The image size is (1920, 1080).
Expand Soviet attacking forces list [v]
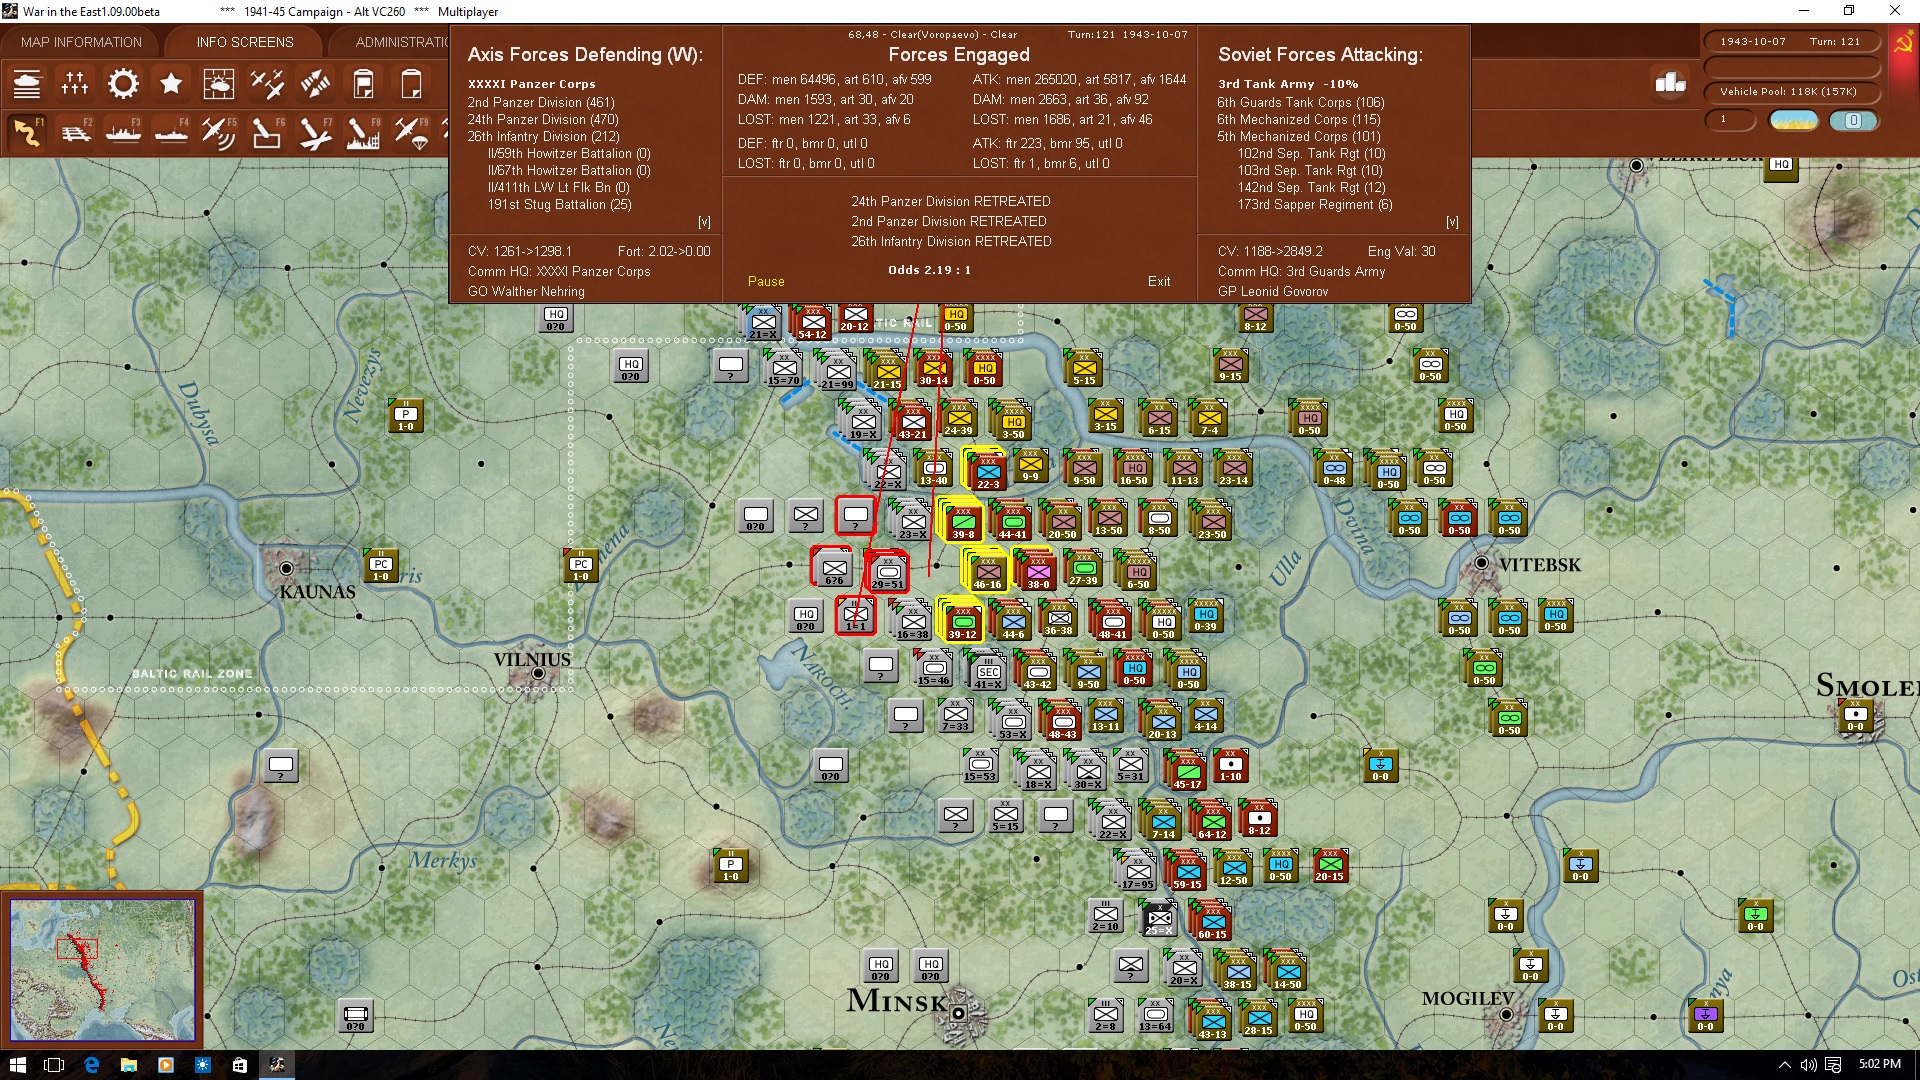point(1452,222)
